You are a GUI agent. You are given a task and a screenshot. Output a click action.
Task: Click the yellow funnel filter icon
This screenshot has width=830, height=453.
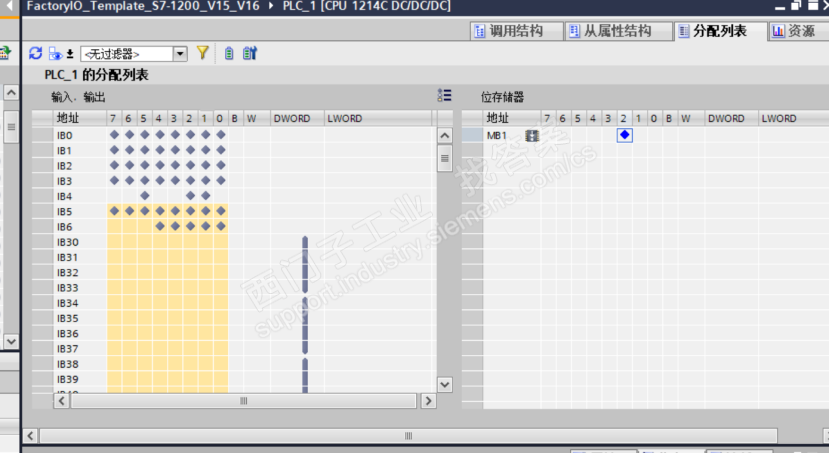202,53
